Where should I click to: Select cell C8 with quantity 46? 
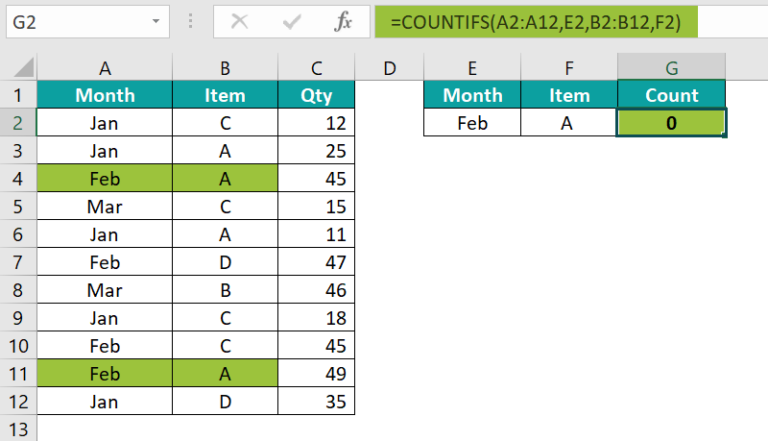click(316, 290)
